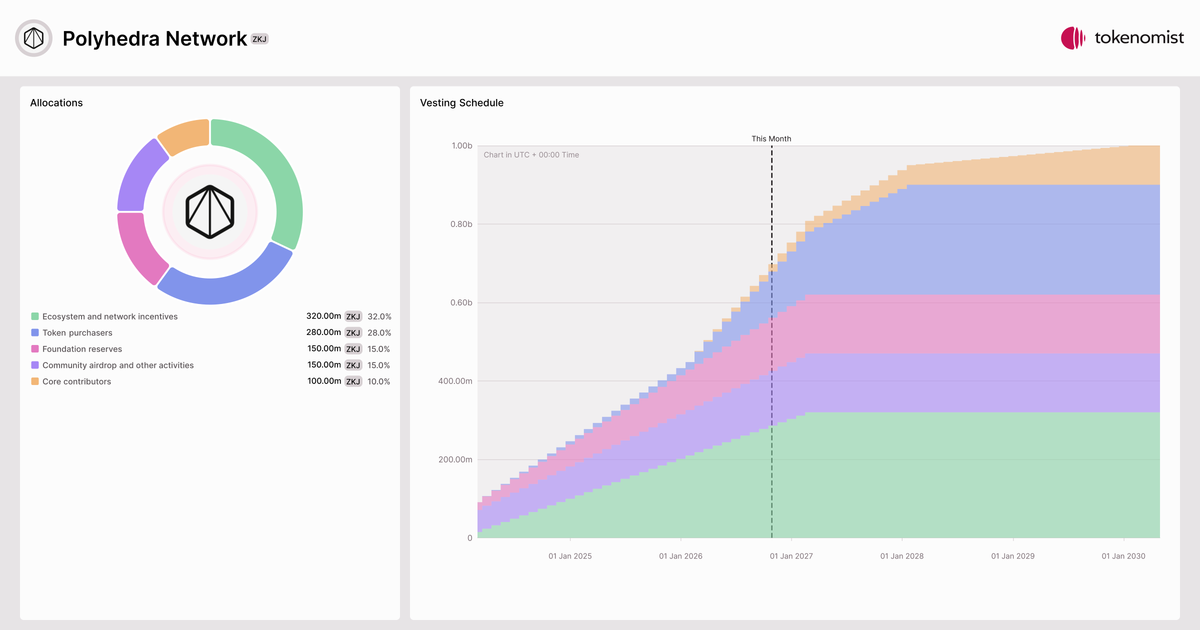
Task: Click the Polyhedra Network logo icon in header
Action: 33,38
